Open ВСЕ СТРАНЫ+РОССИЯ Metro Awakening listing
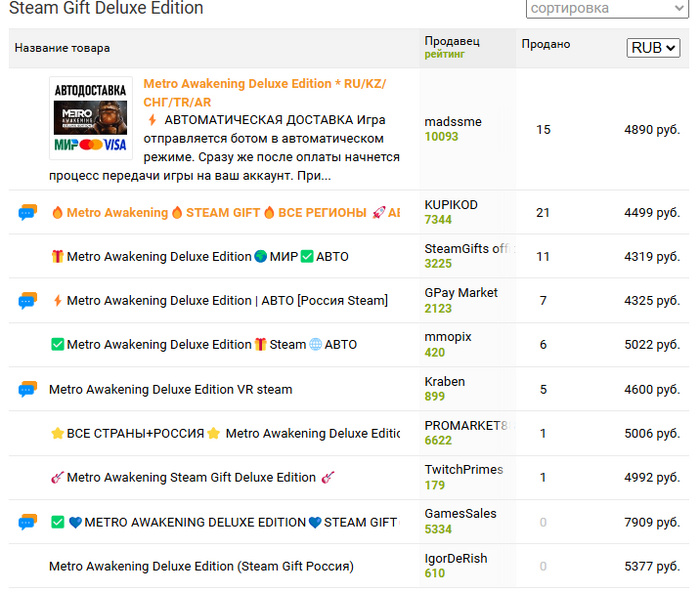Screen dimensions: 700x592 pyautogui.click(x=226, y=433)
